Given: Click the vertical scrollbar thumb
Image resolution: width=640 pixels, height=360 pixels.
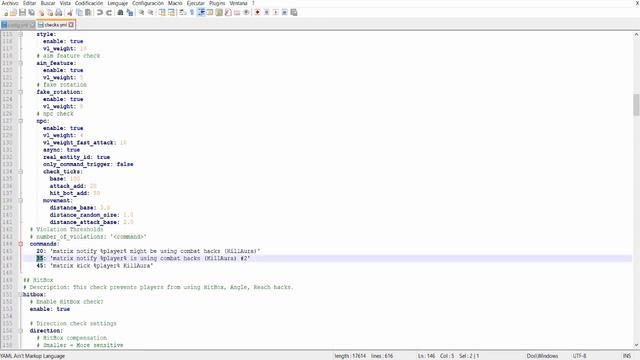Looking at the screenshot, I should (x=636, y=105).
